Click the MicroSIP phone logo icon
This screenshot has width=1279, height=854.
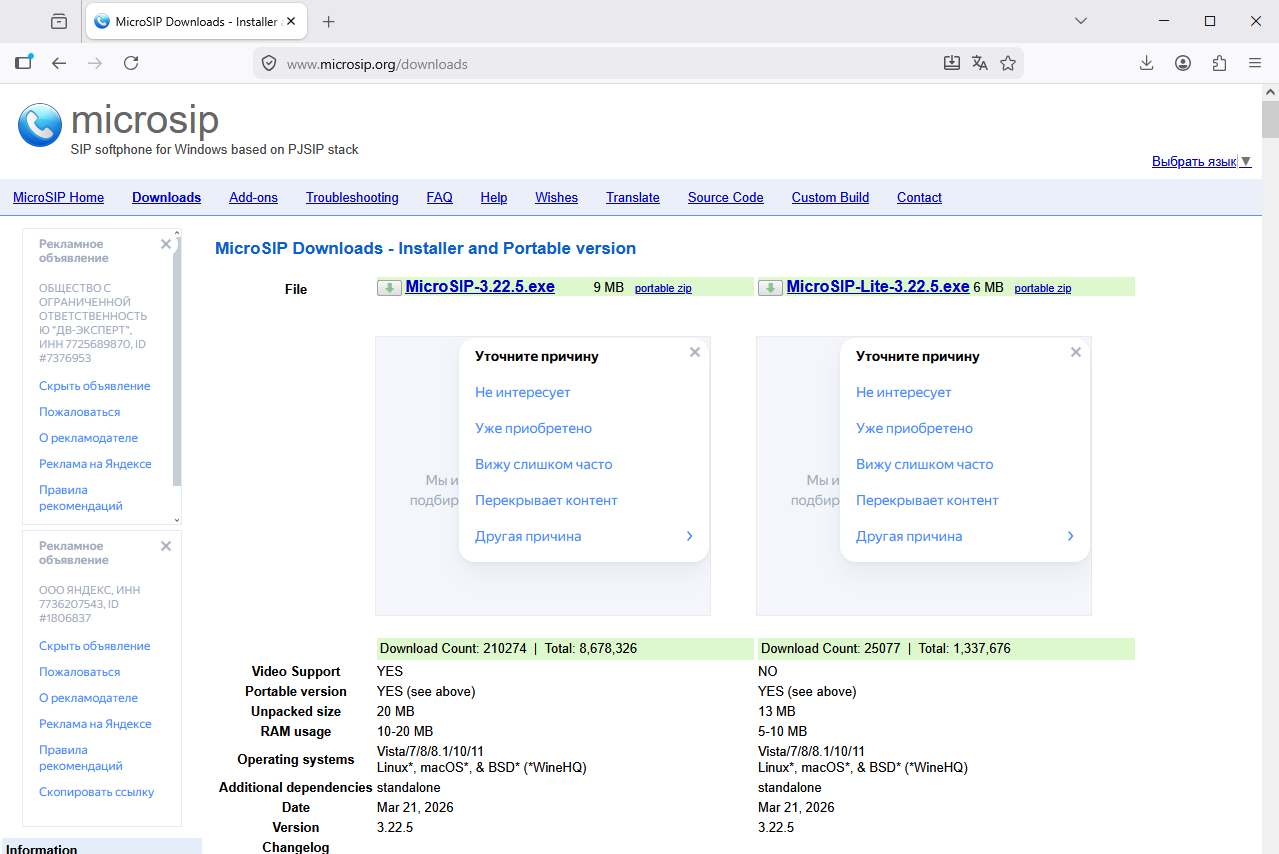click(x=40, y=125)
